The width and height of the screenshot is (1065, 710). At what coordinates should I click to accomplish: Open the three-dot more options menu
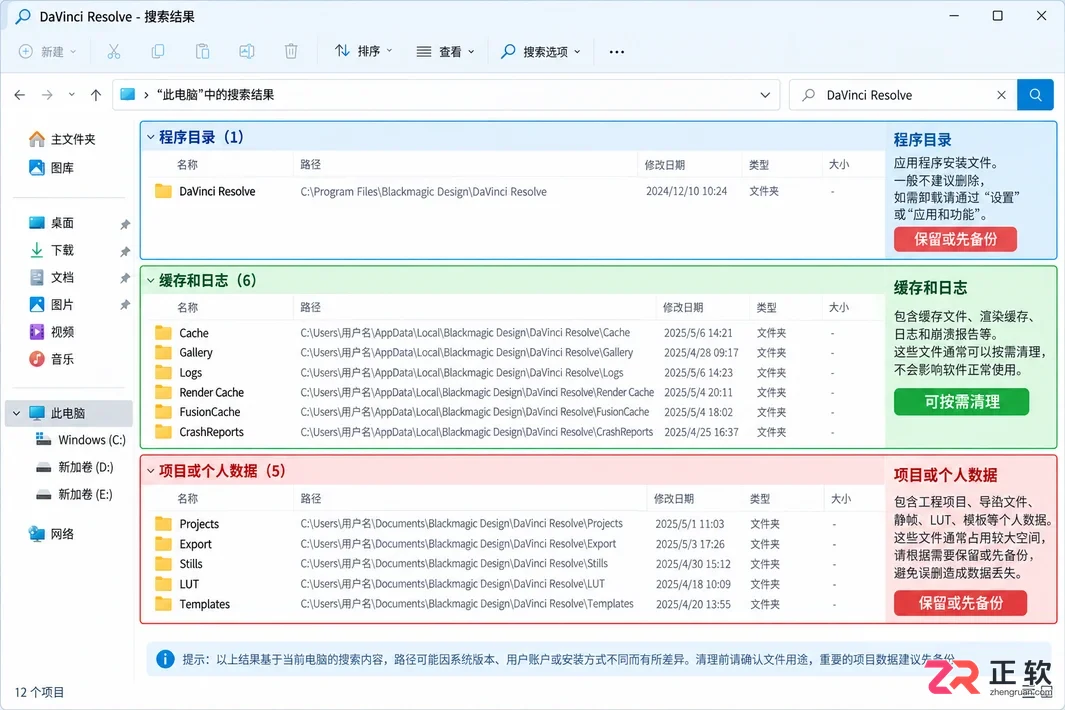[617, 52]
